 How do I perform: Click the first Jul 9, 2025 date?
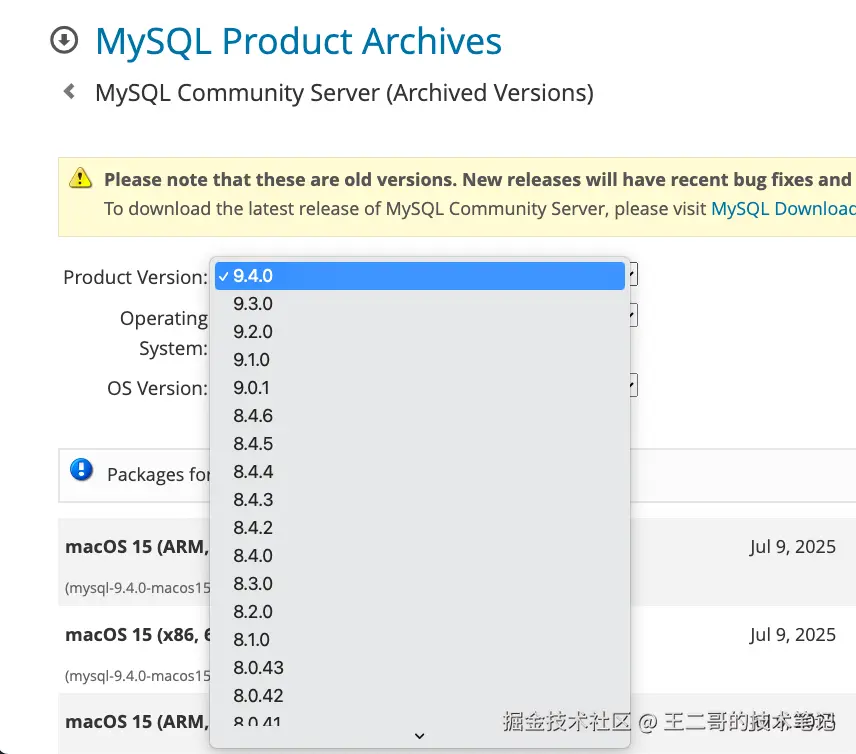point(792,547)
